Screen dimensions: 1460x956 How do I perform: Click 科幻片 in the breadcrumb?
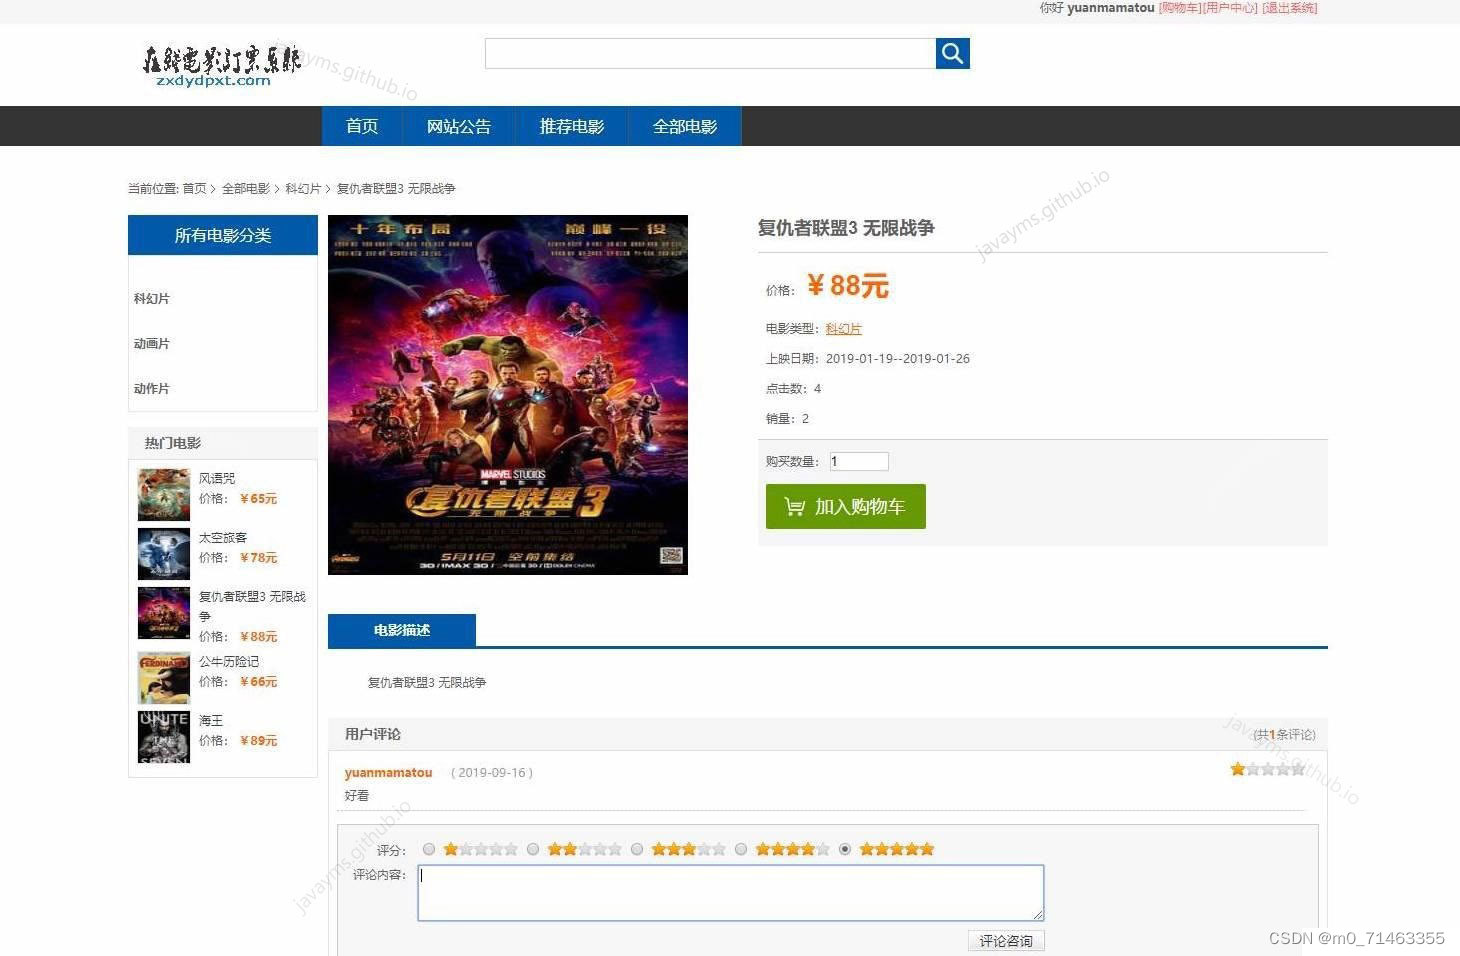coord(303,188)
